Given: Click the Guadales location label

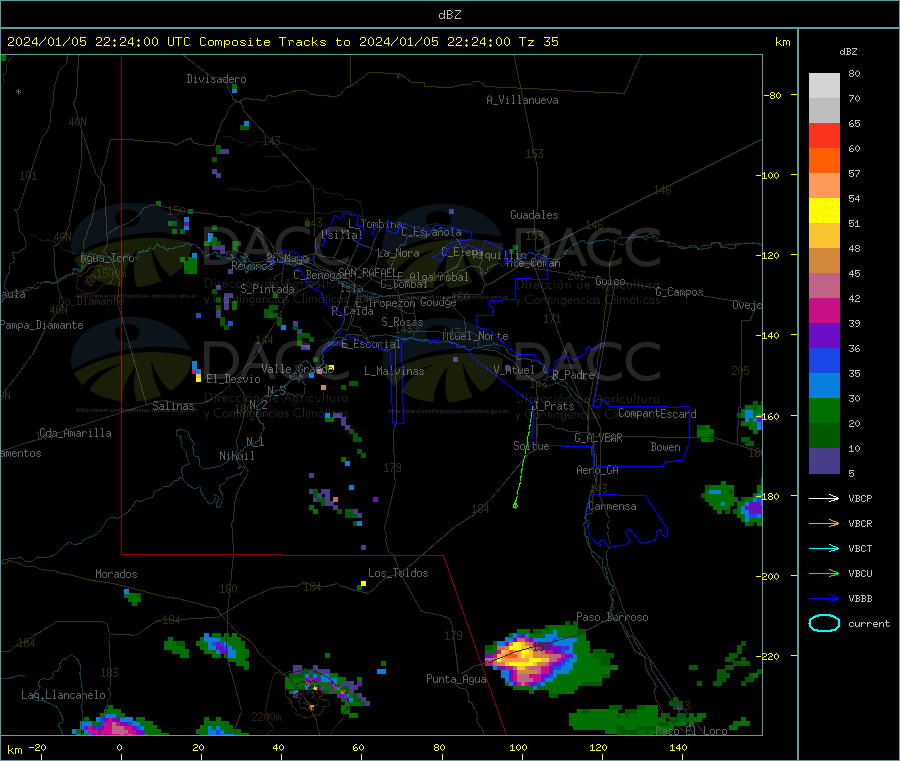Looking at the screenshot, I should [534, 215].
